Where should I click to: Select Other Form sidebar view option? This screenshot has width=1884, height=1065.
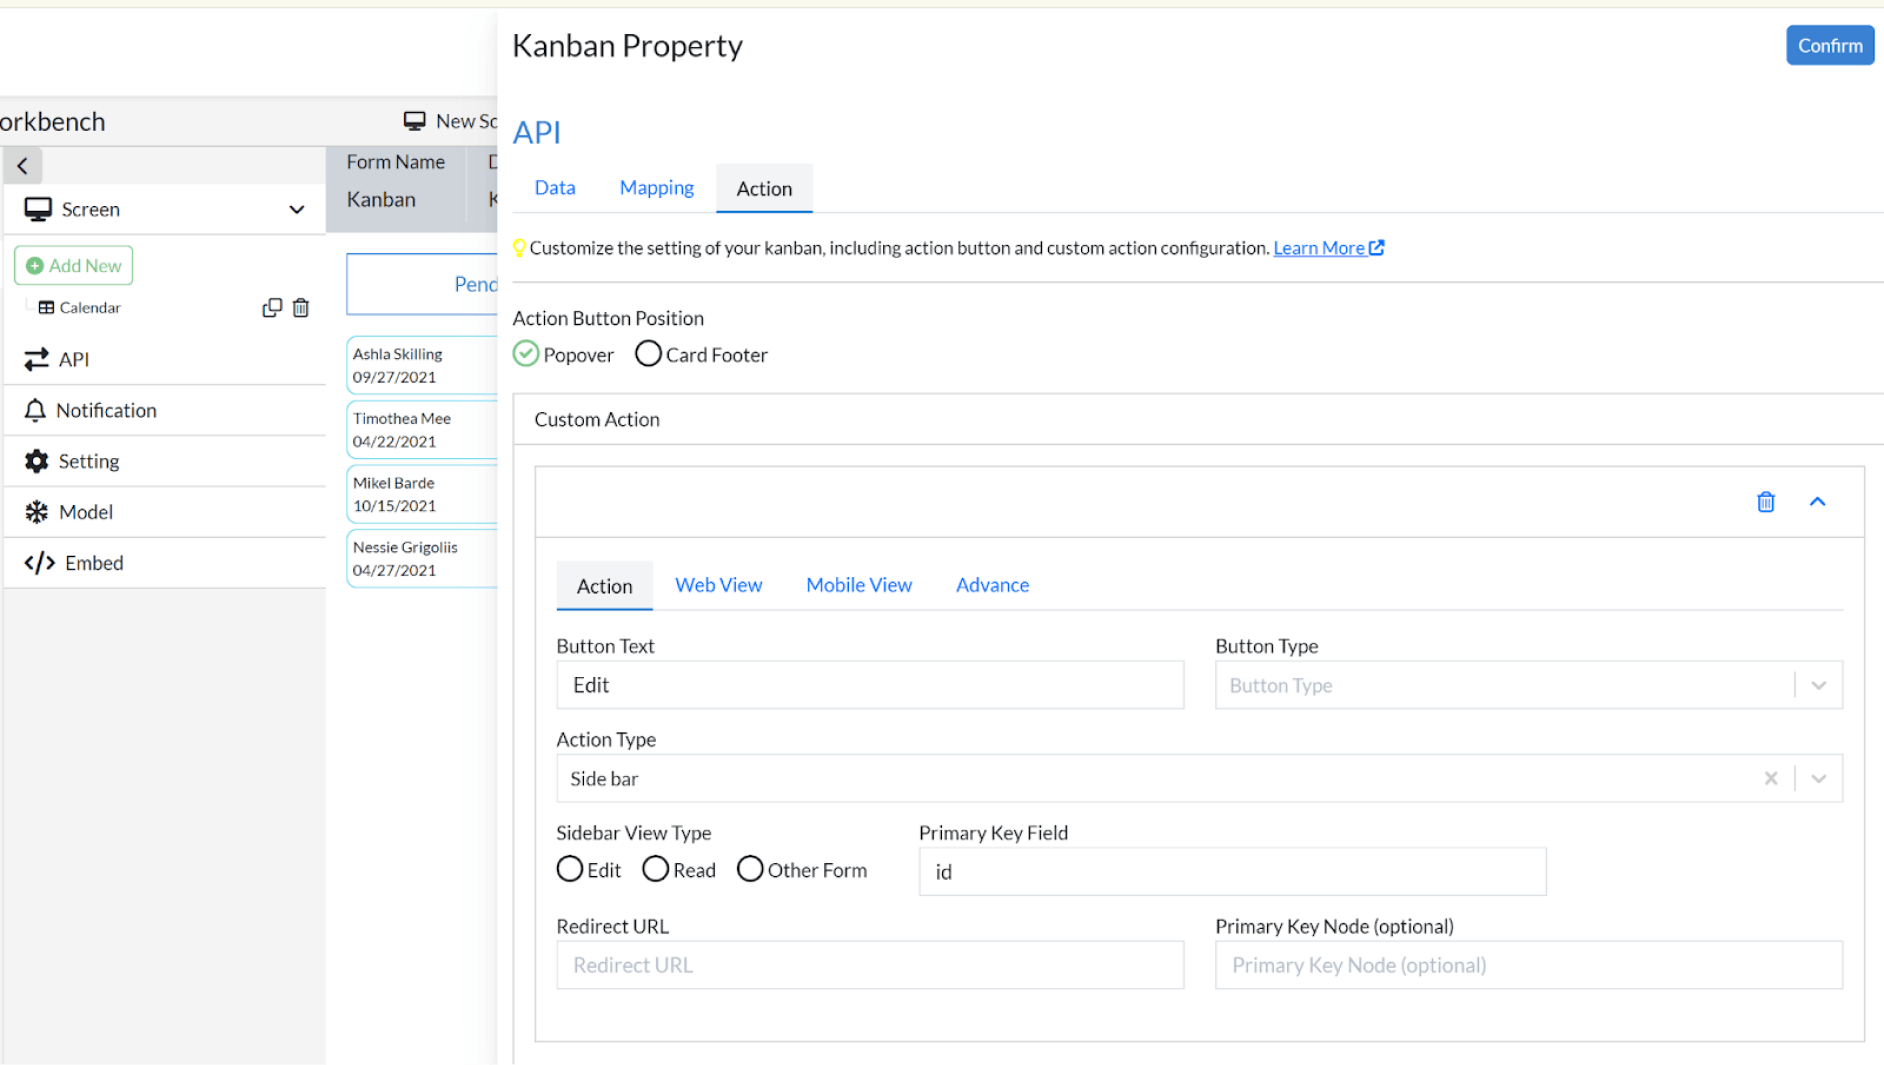[x=750, y=869]
